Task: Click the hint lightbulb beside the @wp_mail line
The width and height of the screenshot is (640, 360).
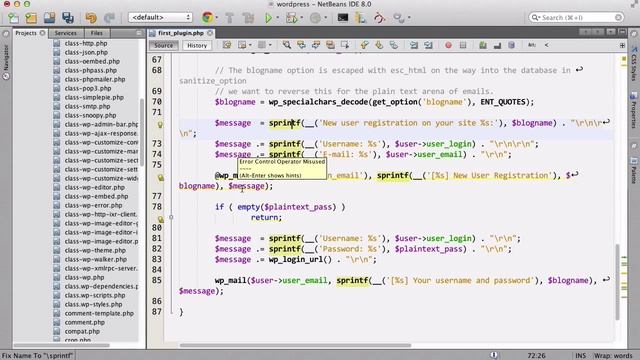Action: click(160, 178)
